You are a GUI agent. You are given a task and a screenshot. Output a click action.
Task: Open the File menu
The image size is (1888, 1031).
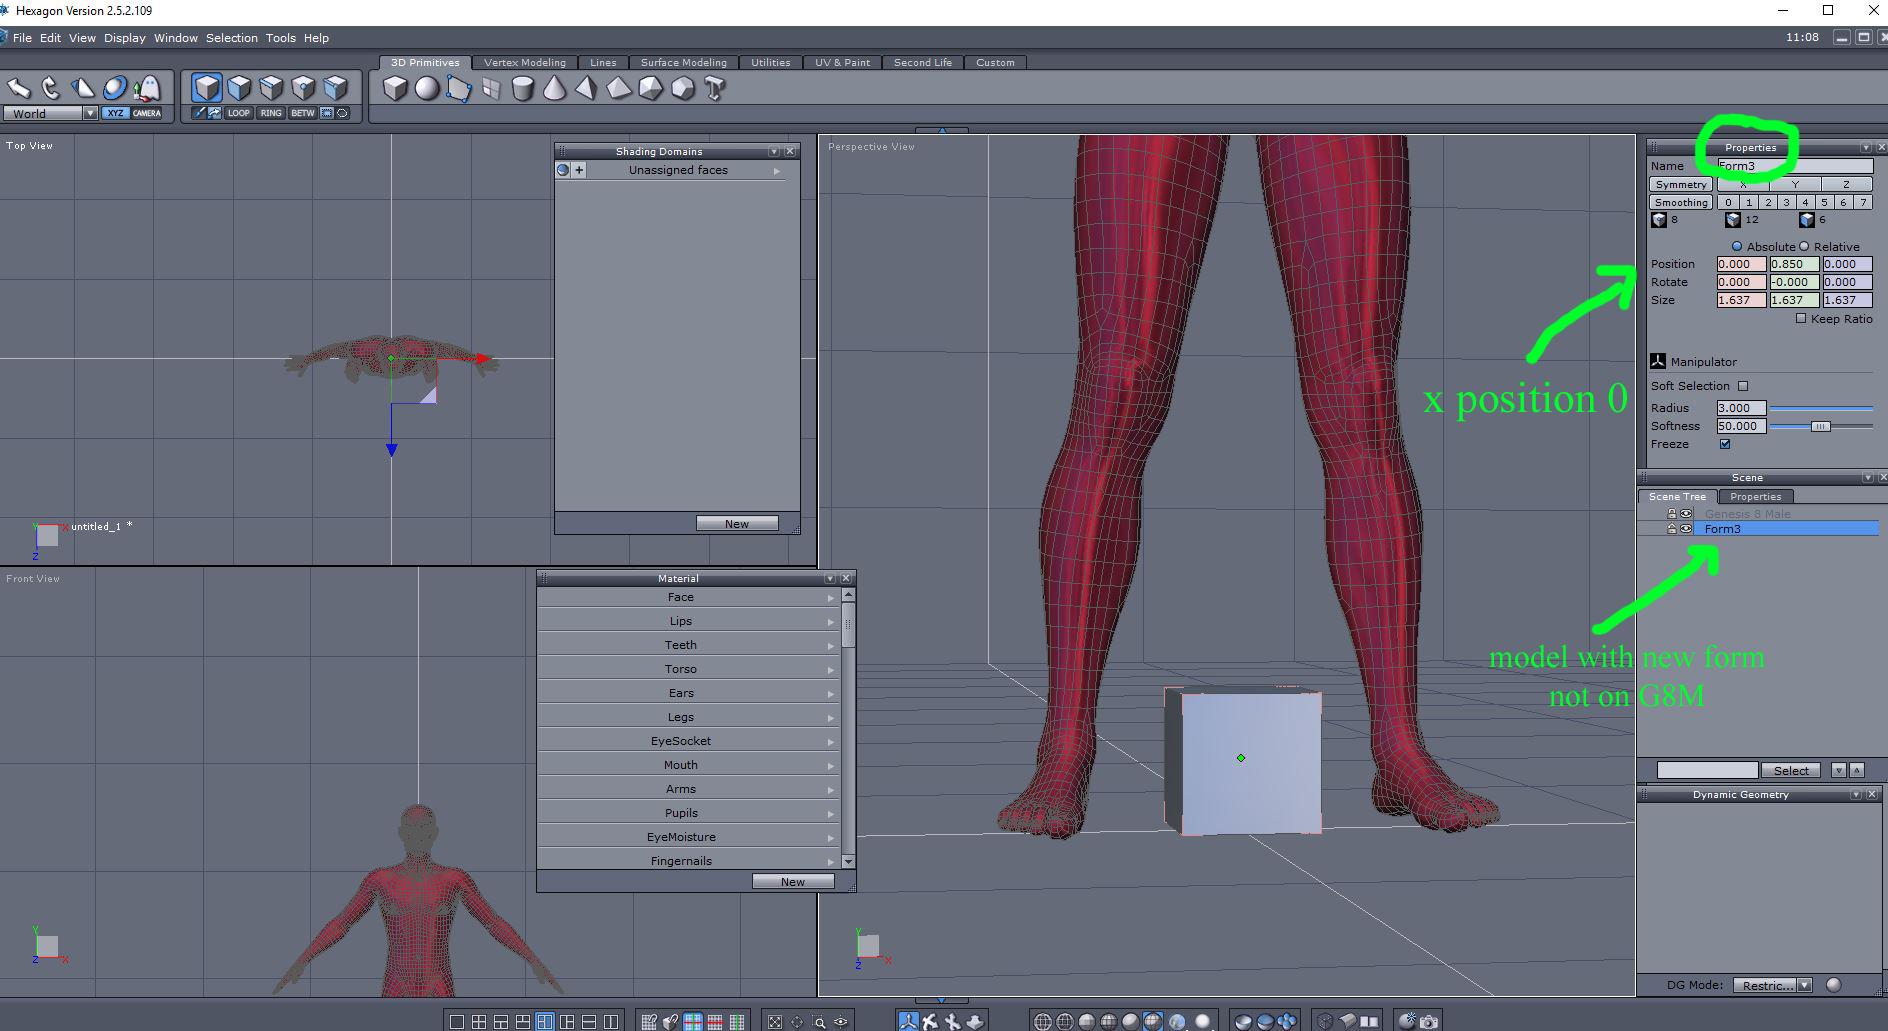[22, 38]
